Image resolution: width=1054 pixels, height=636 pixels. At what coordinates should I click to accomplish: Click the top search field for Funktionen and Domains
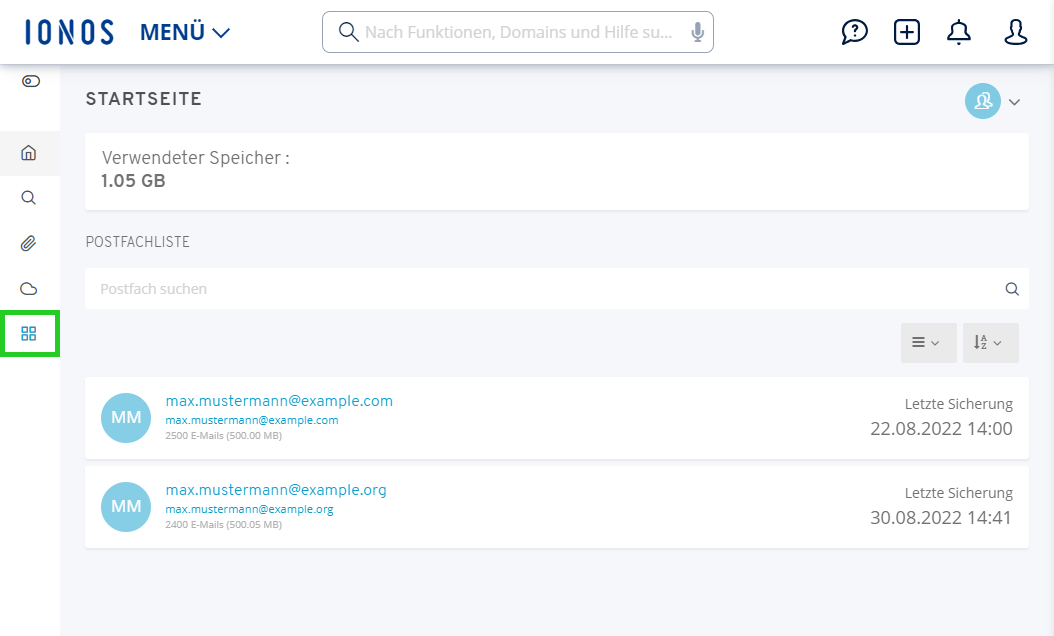(x=518, y=32)
